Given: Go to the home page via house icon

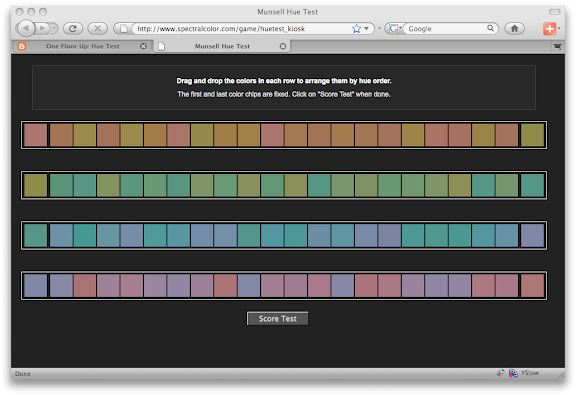Looking at the screenshot, I should pyautogui.click(x=514, y=28).
